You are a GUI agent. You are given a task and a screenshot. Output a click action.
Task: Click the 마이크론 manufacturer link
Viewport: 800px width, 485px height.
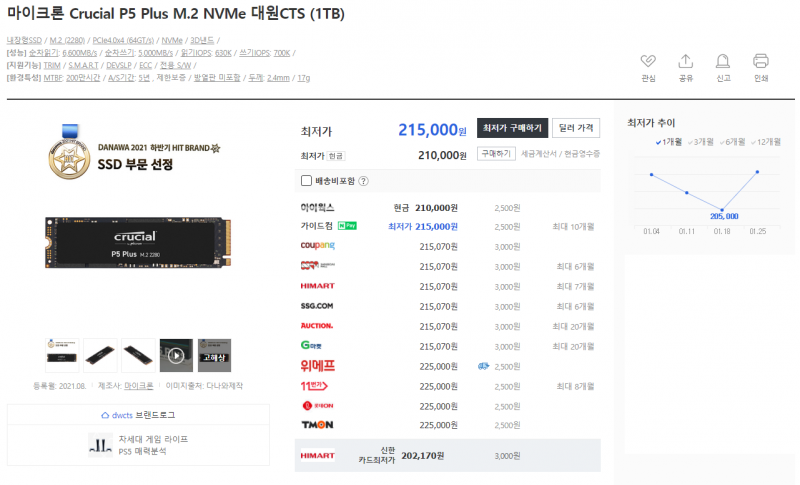coord(139,386)
